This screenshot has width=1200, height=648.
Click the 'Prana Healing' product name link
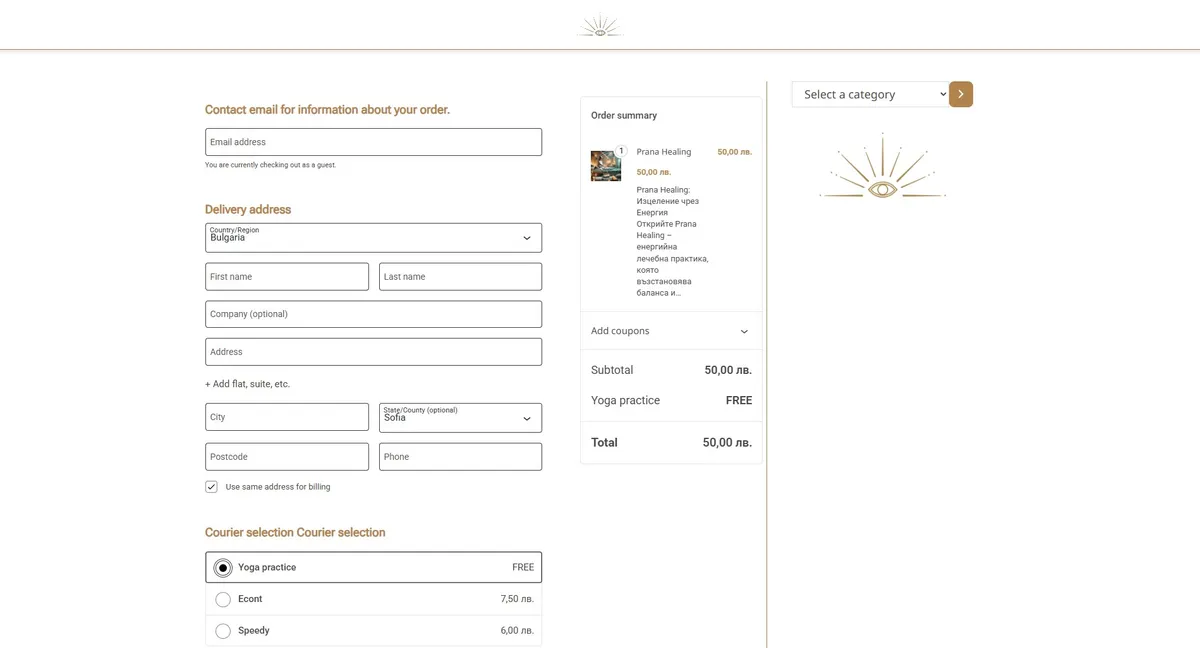tap(663, 151)
